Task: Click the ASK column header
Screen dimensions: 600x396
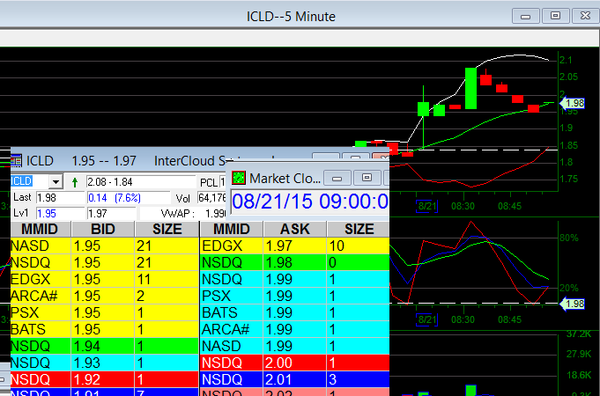Action: [x=295, y=229]
